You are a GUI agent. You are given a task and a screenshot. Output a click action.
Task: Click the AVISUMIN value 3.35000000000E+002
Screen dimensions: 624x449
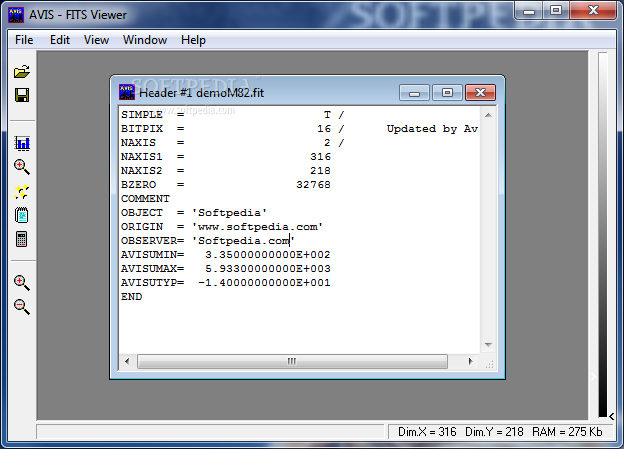coord(268,254)
